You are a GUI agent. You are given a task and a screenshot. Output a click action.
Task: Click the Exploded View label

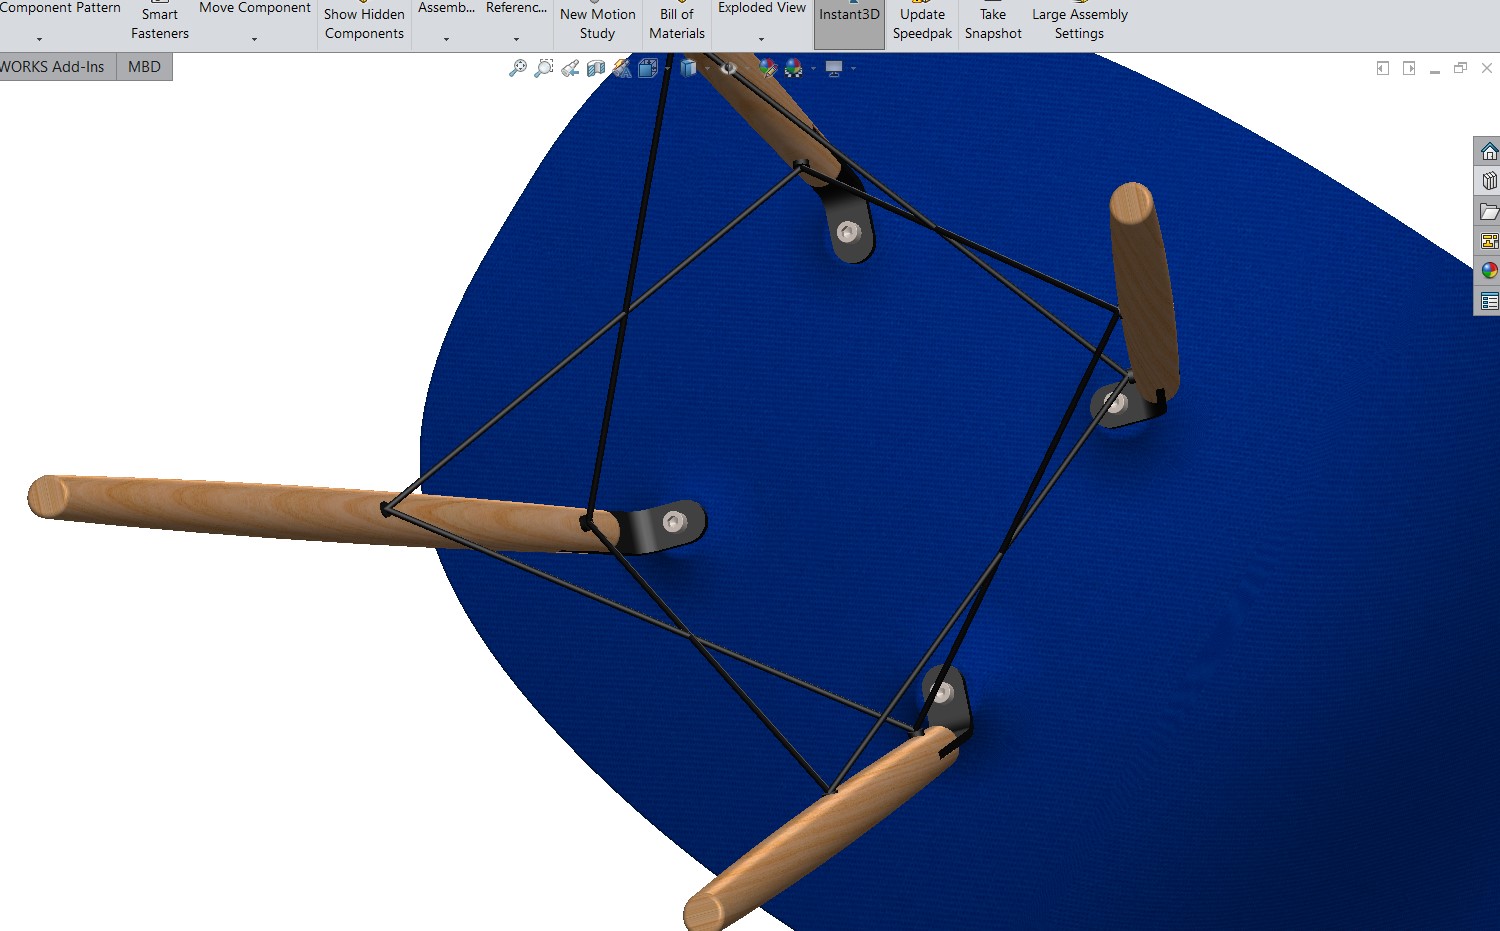(762, 8)
